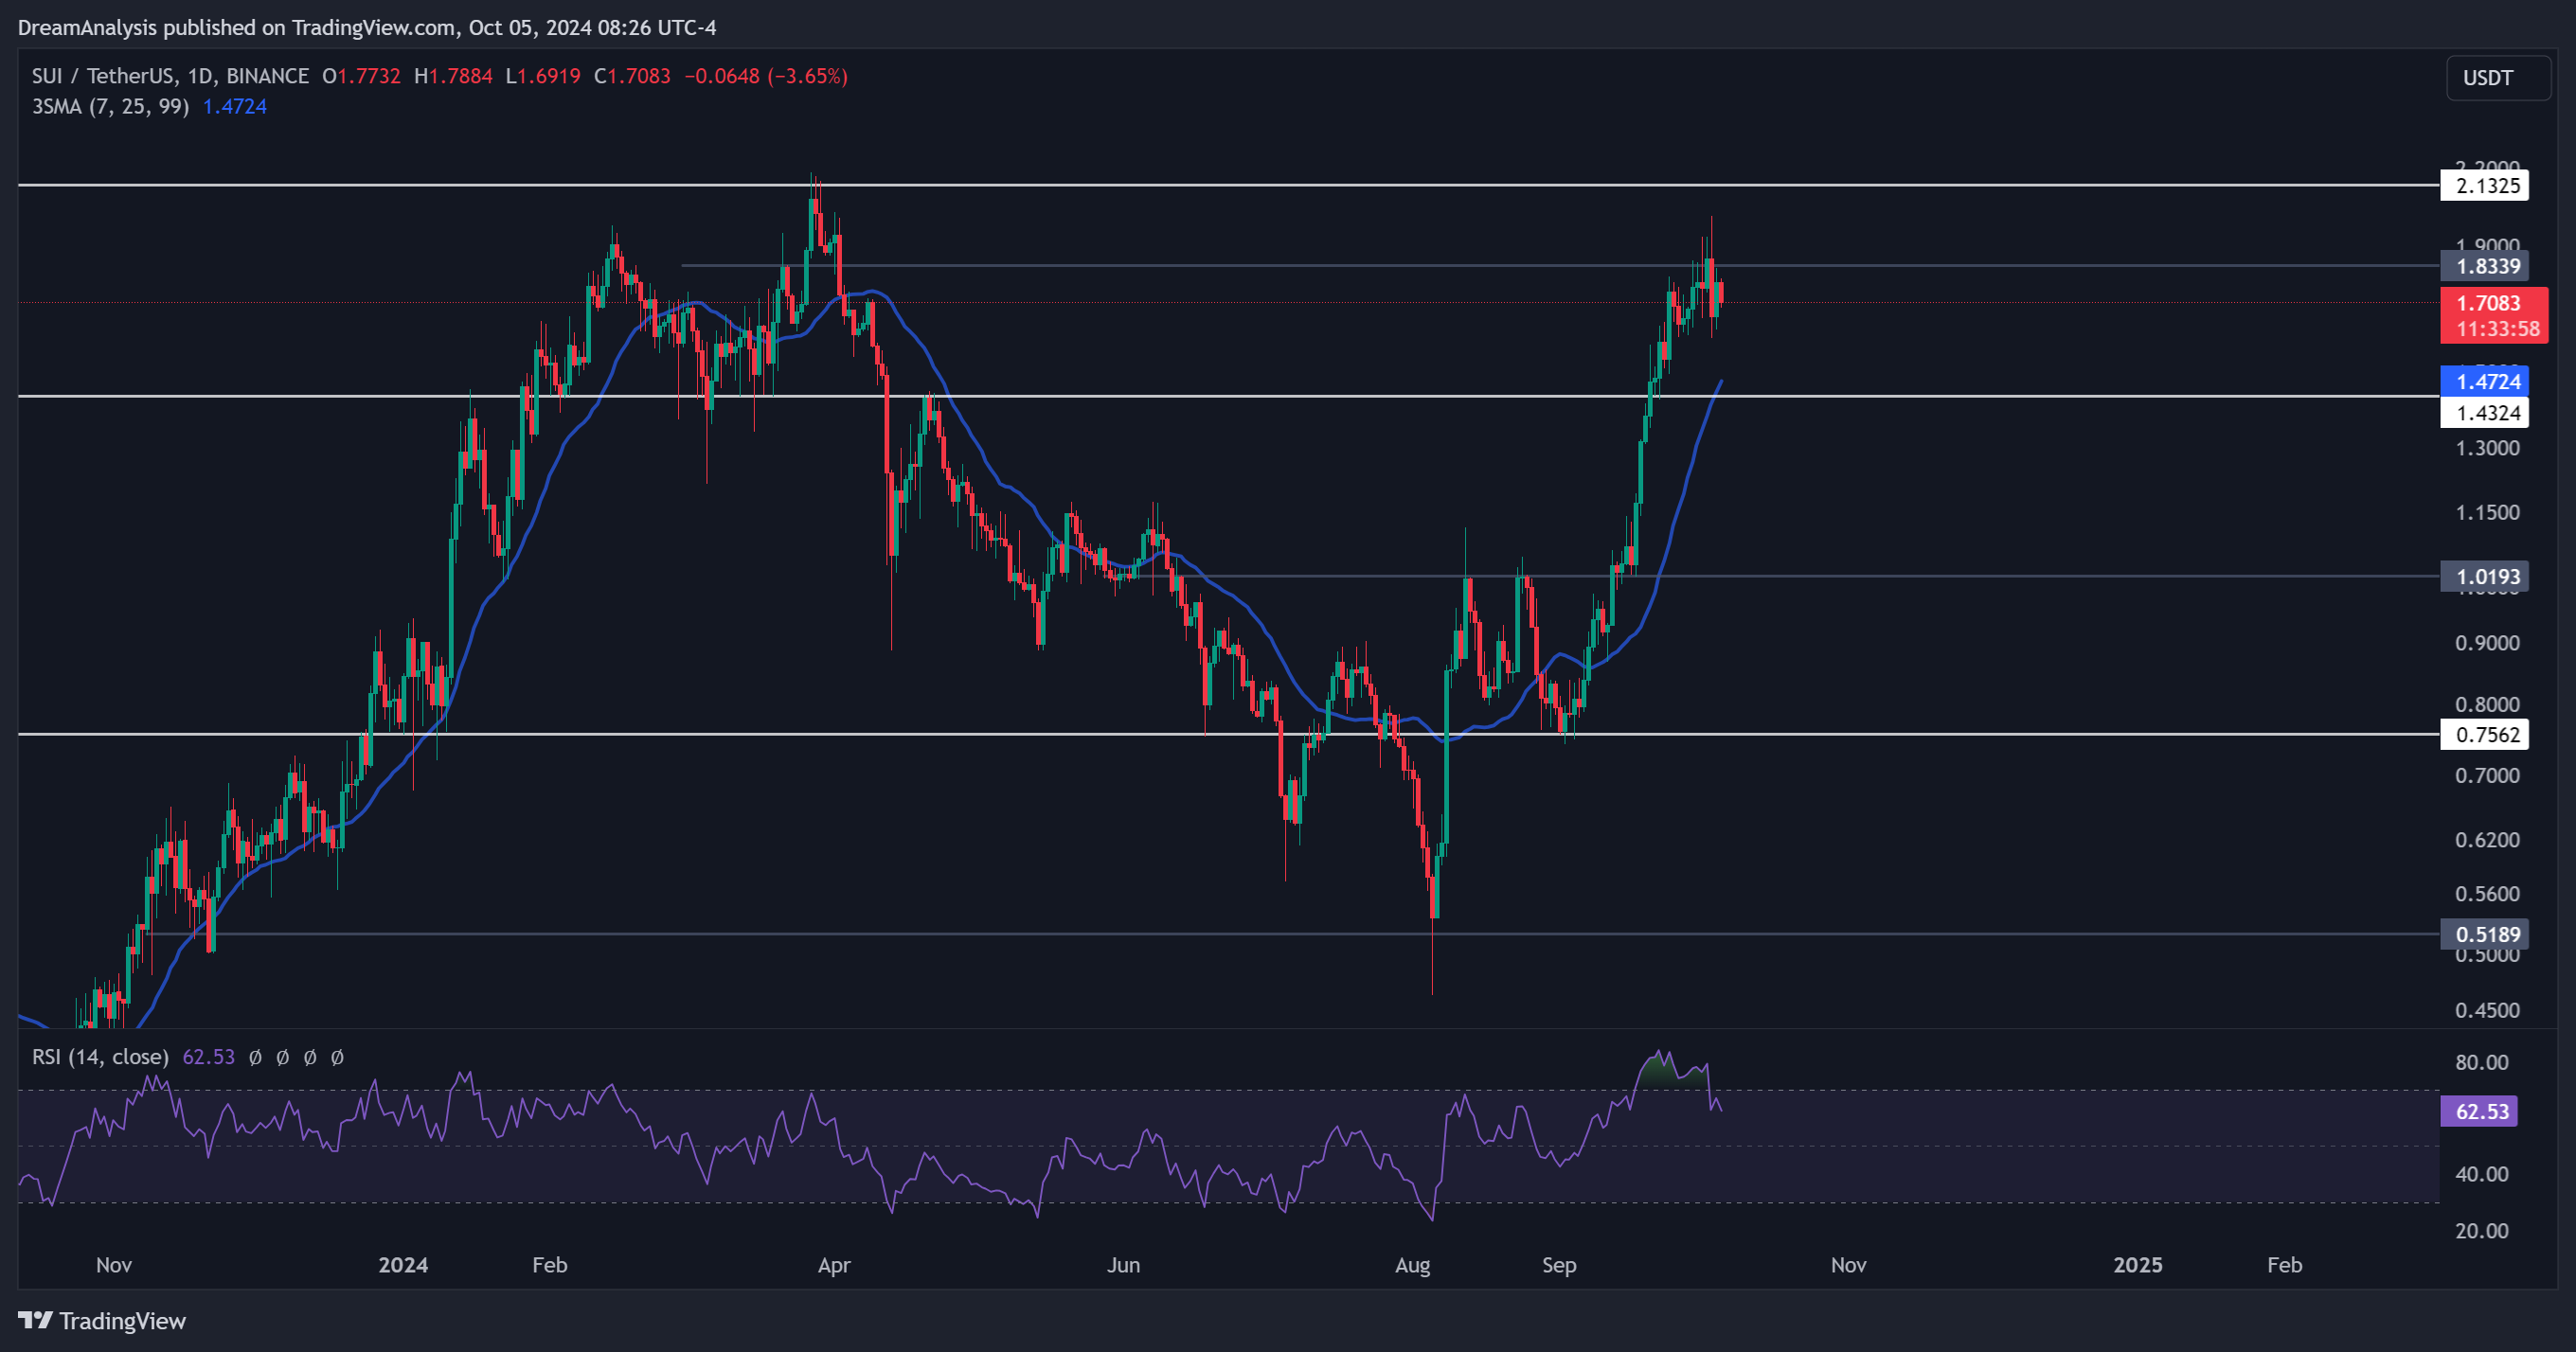Image resolution: width=2576 pixels, height=1352 pixels.
Task: Select the 0.7562 price level label
Action: point(2484,735)
